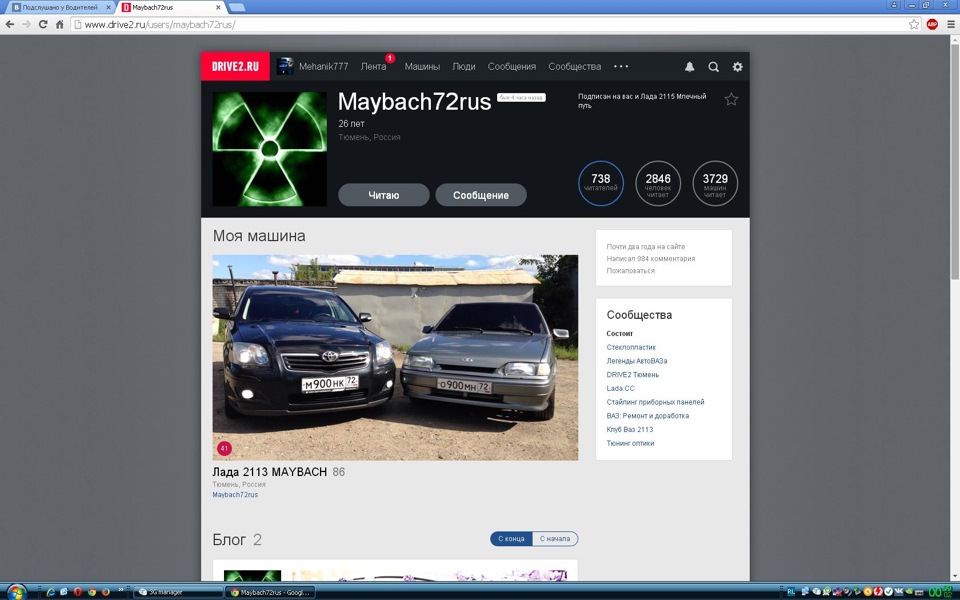
Task: Open the red 41 badge on car photo
Action: coord(224,448)
